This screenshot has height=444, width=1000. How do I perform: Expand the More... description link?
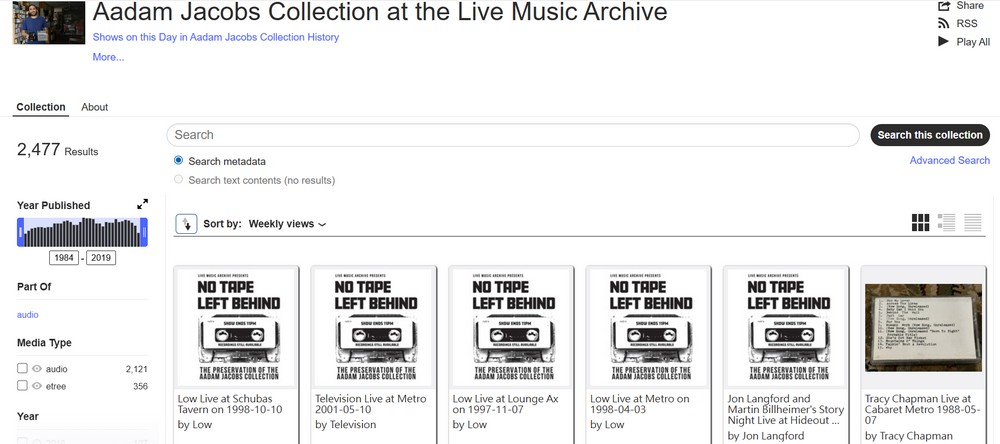click(x=108, y=57)
